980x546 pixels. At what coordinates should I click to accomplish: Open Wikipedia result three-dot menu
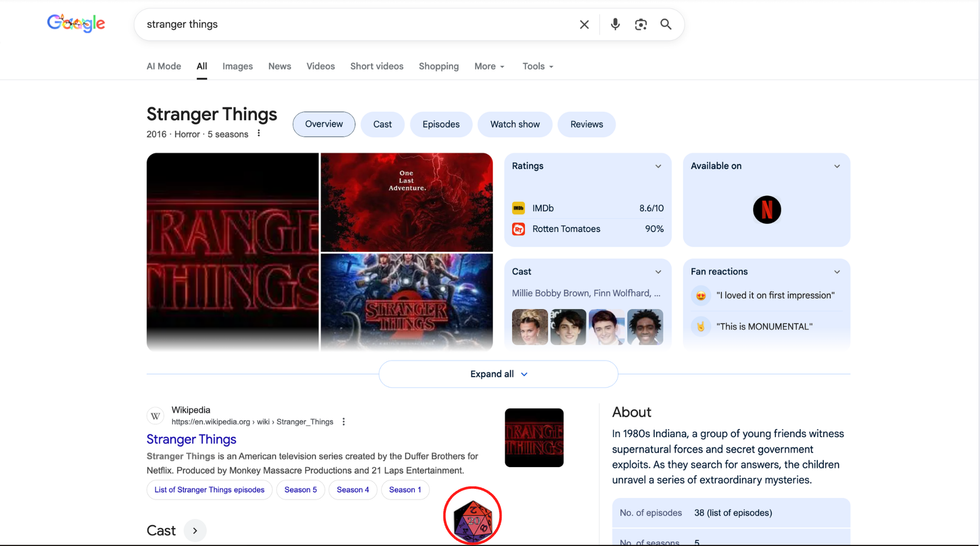tap(344, 422)
